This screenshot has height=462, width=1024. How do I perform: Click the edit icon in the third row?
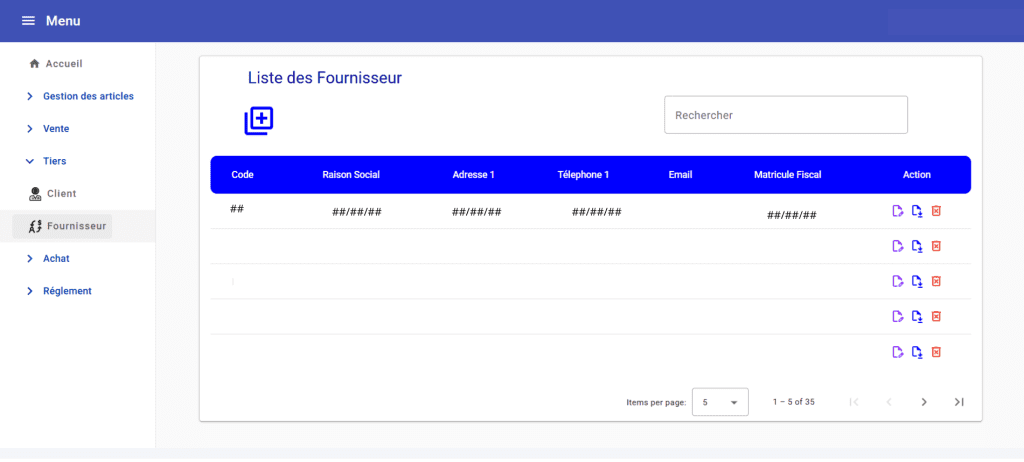coord(897,282)
